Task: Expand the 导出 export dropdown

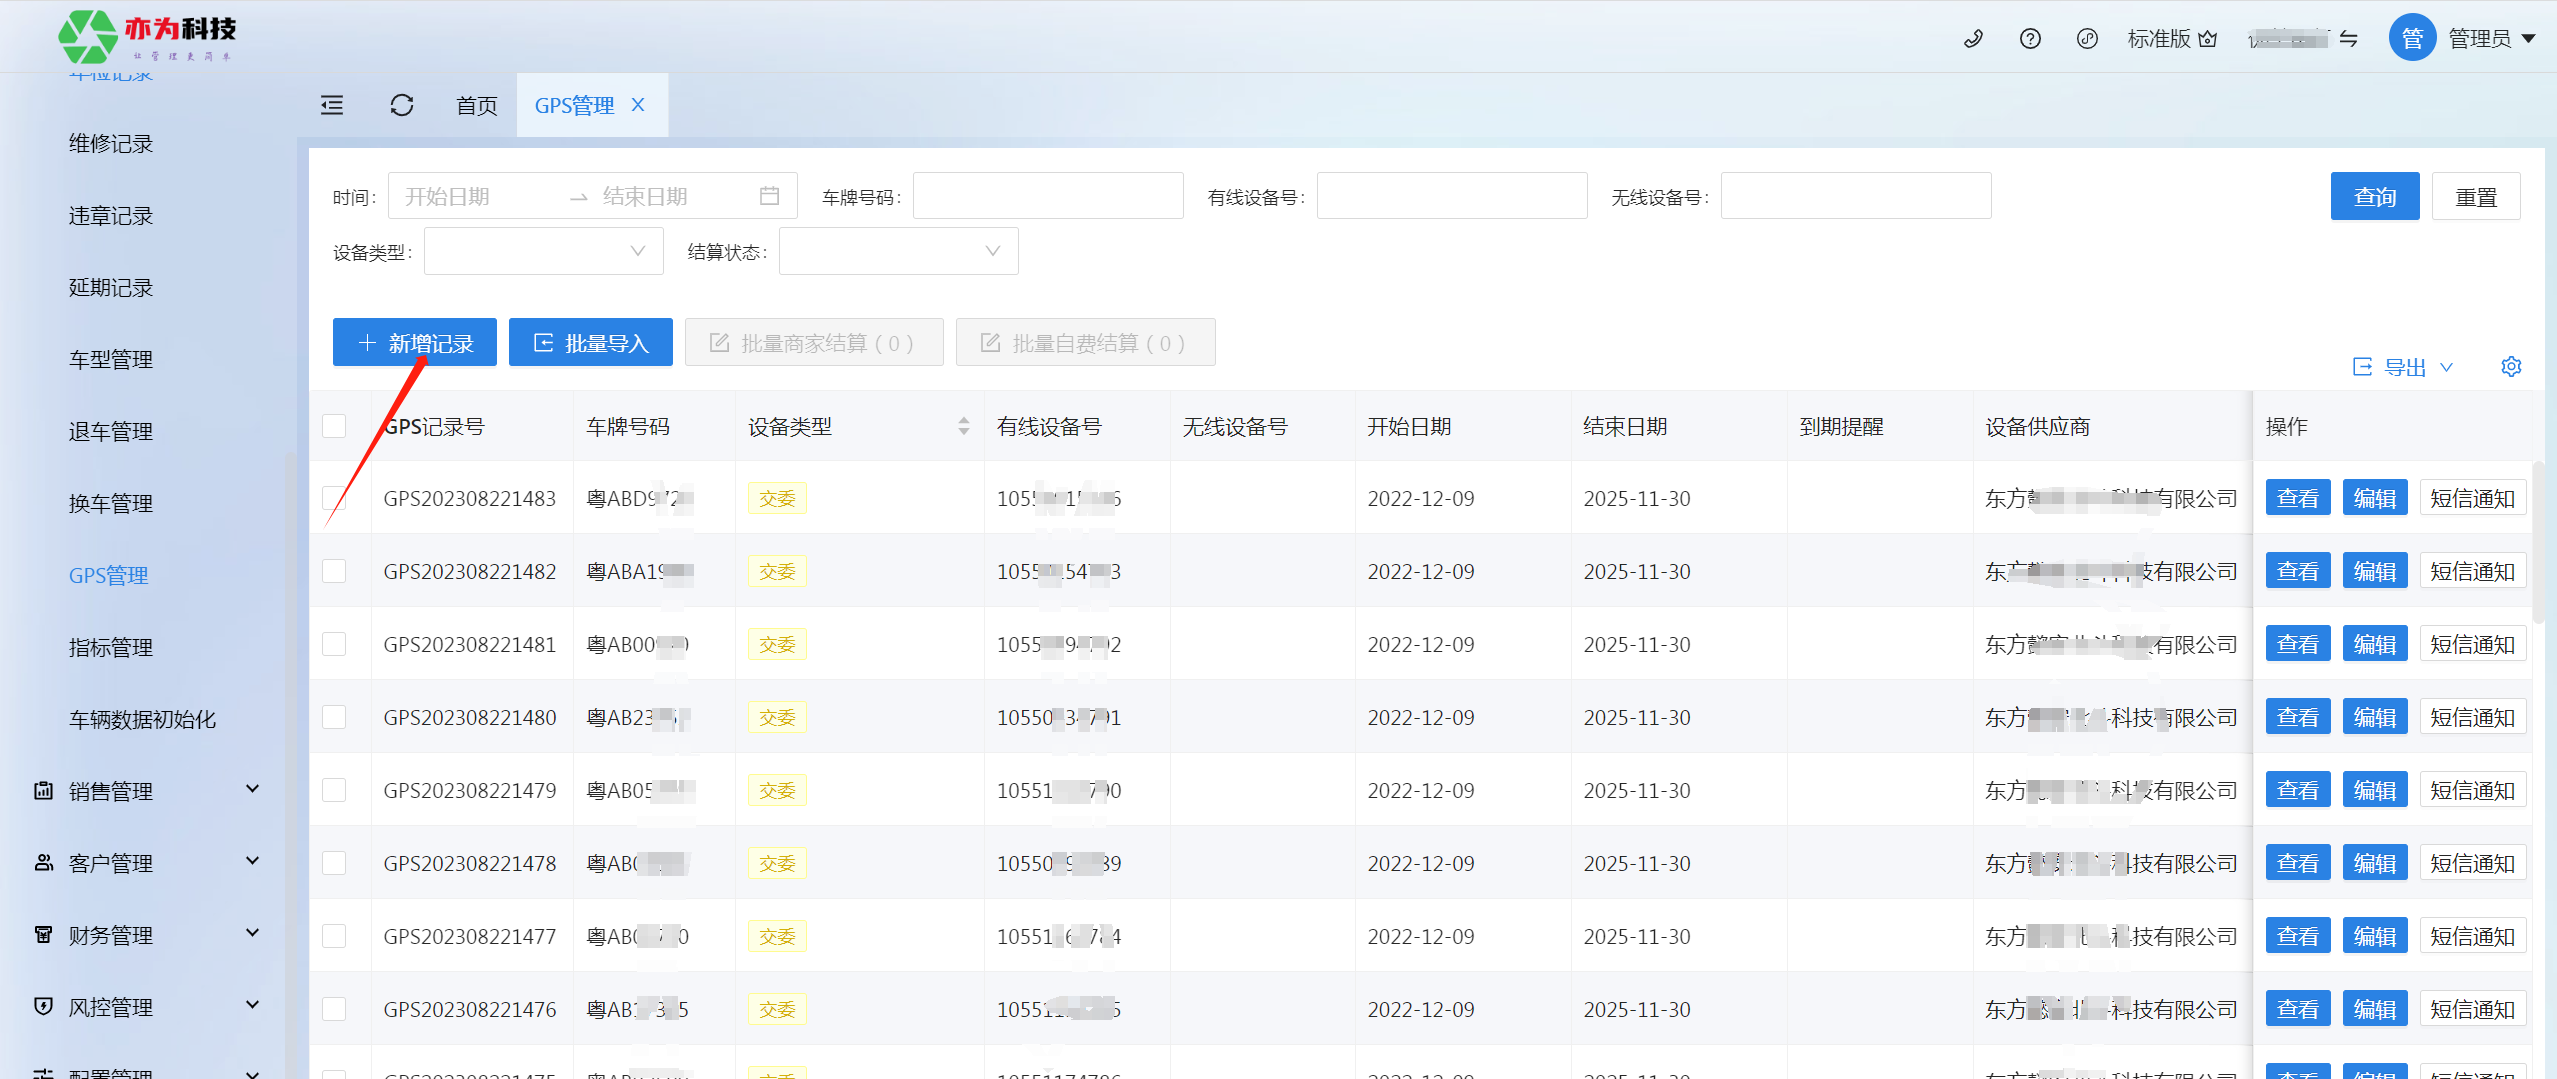Action: [x=2403, y=367]
